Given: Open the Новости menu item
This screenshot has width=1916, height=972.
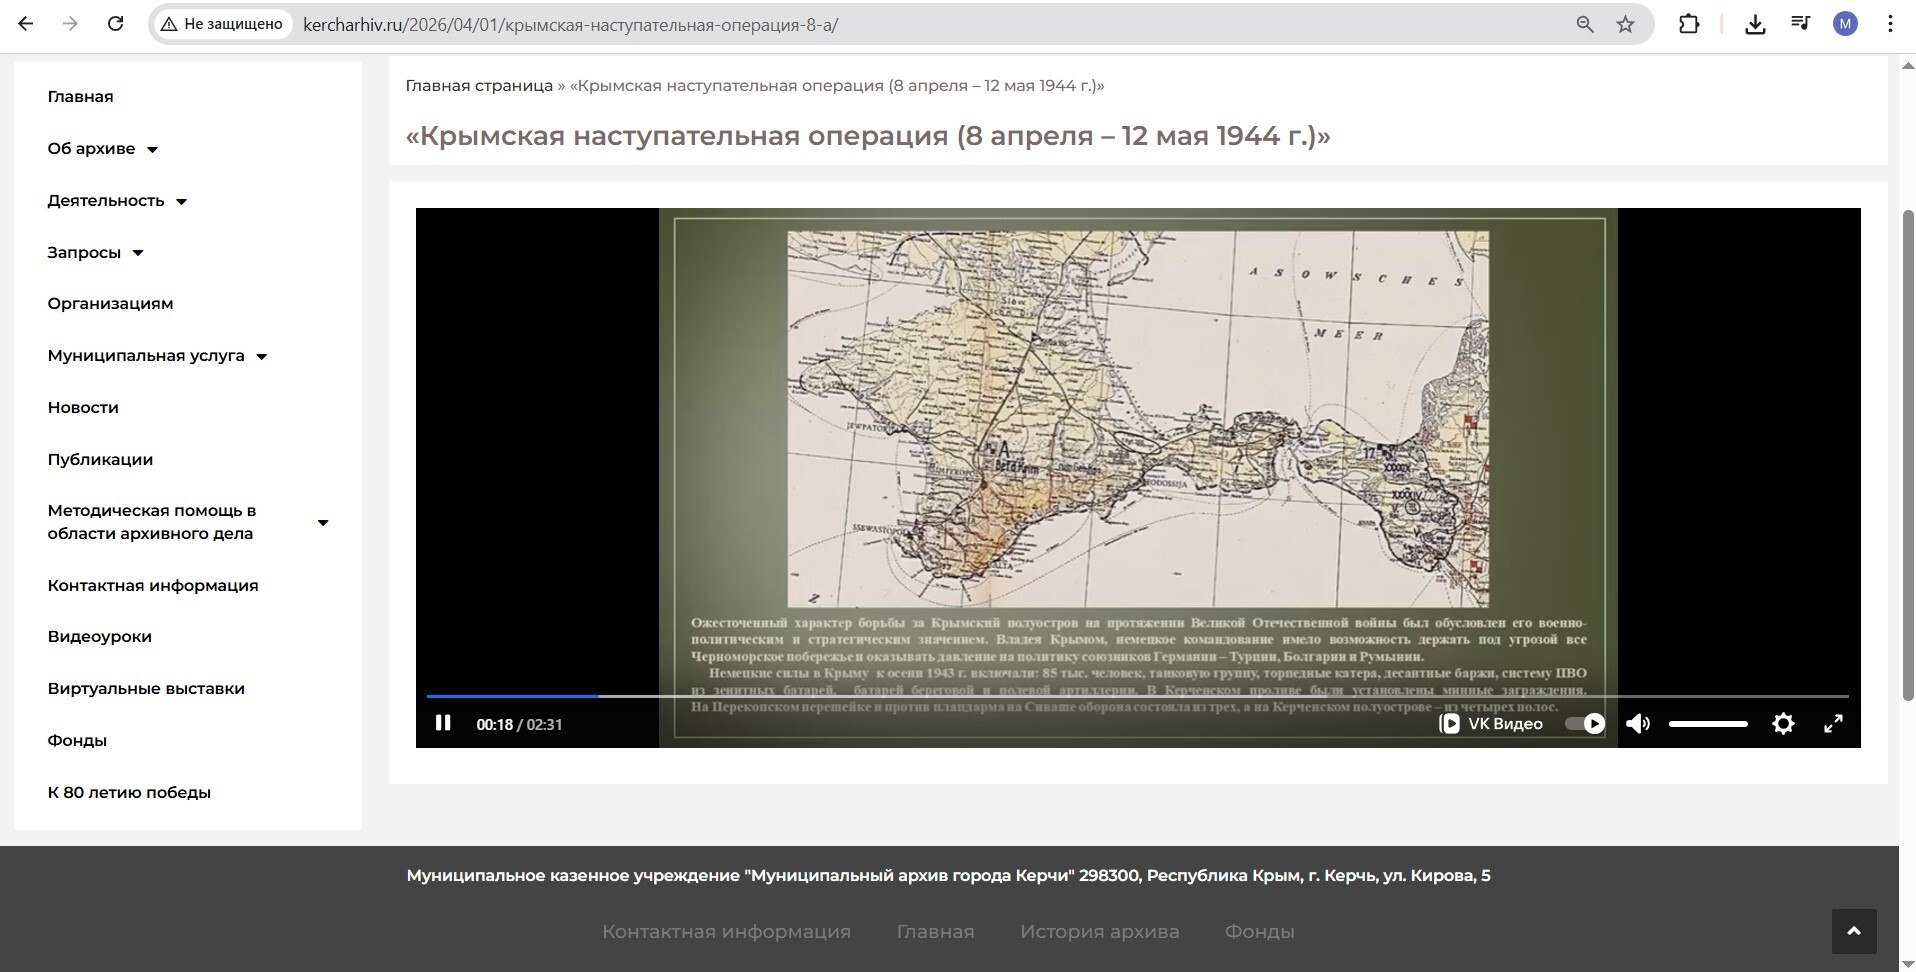Looking at the screenshot, I should coord(83,407).
